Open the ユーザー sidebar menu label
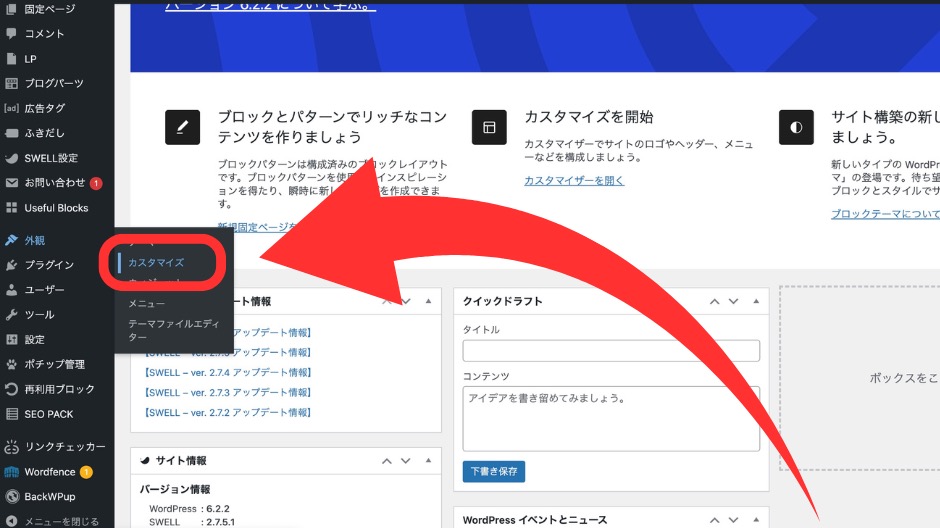Image resolution: width=940 pixels, height=528 pixels. tap(44, 289)
